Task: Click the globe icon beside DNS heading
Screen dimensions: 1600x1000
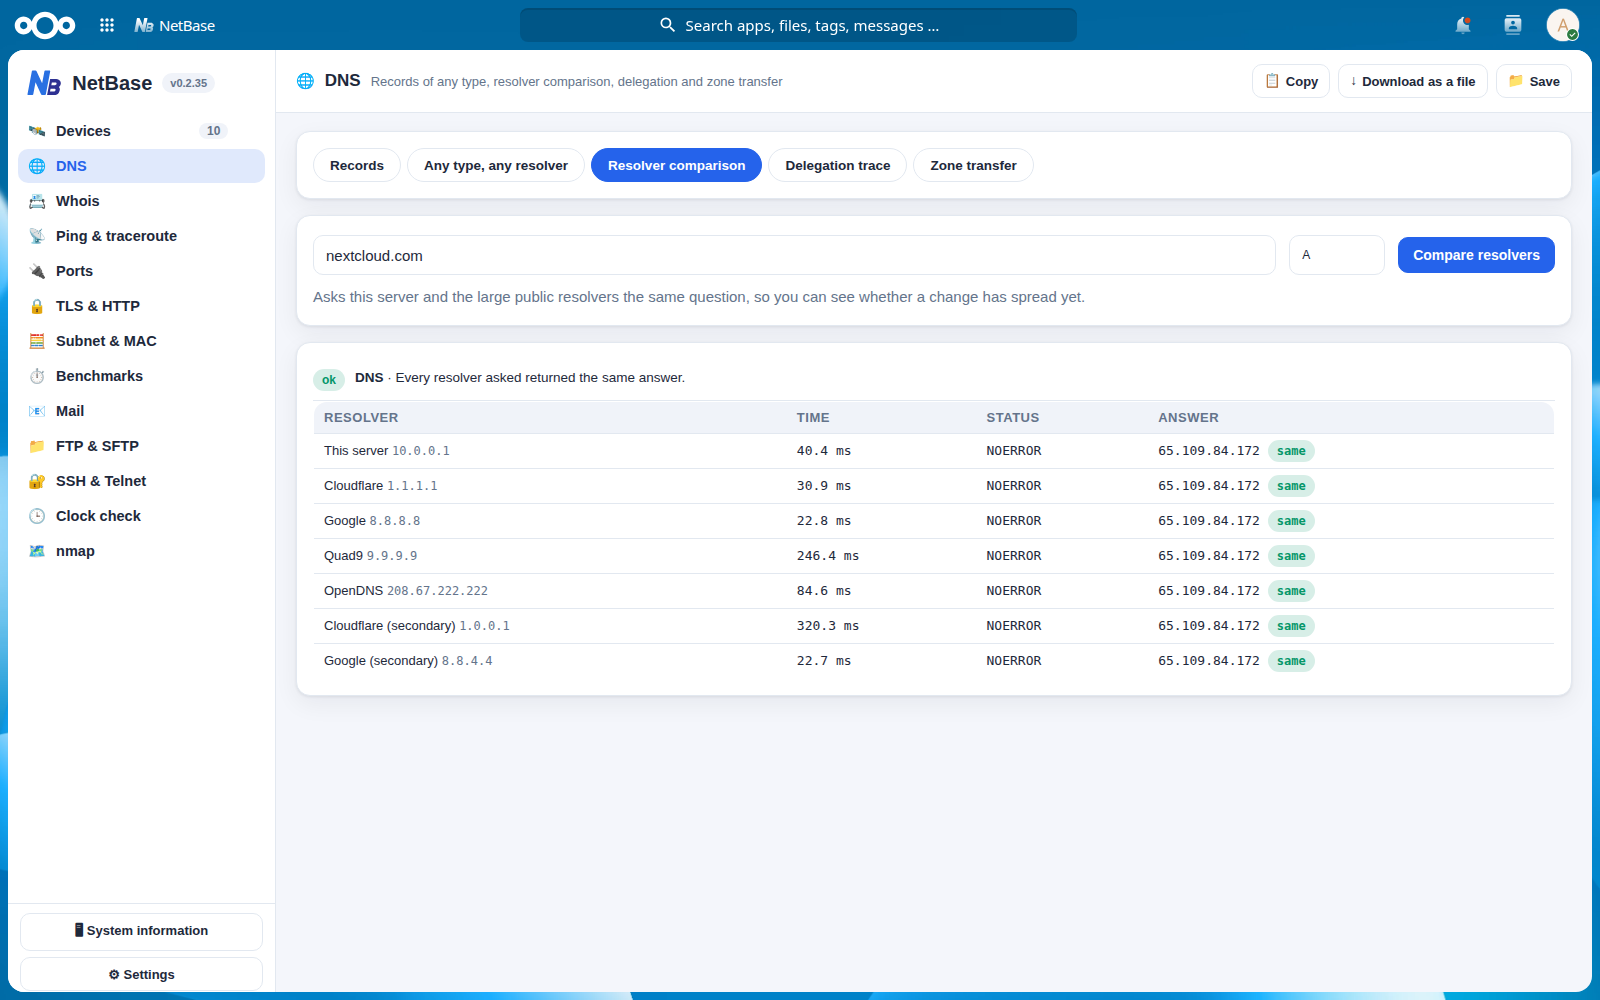Action: pyautogui.click(x=305, y=81)
